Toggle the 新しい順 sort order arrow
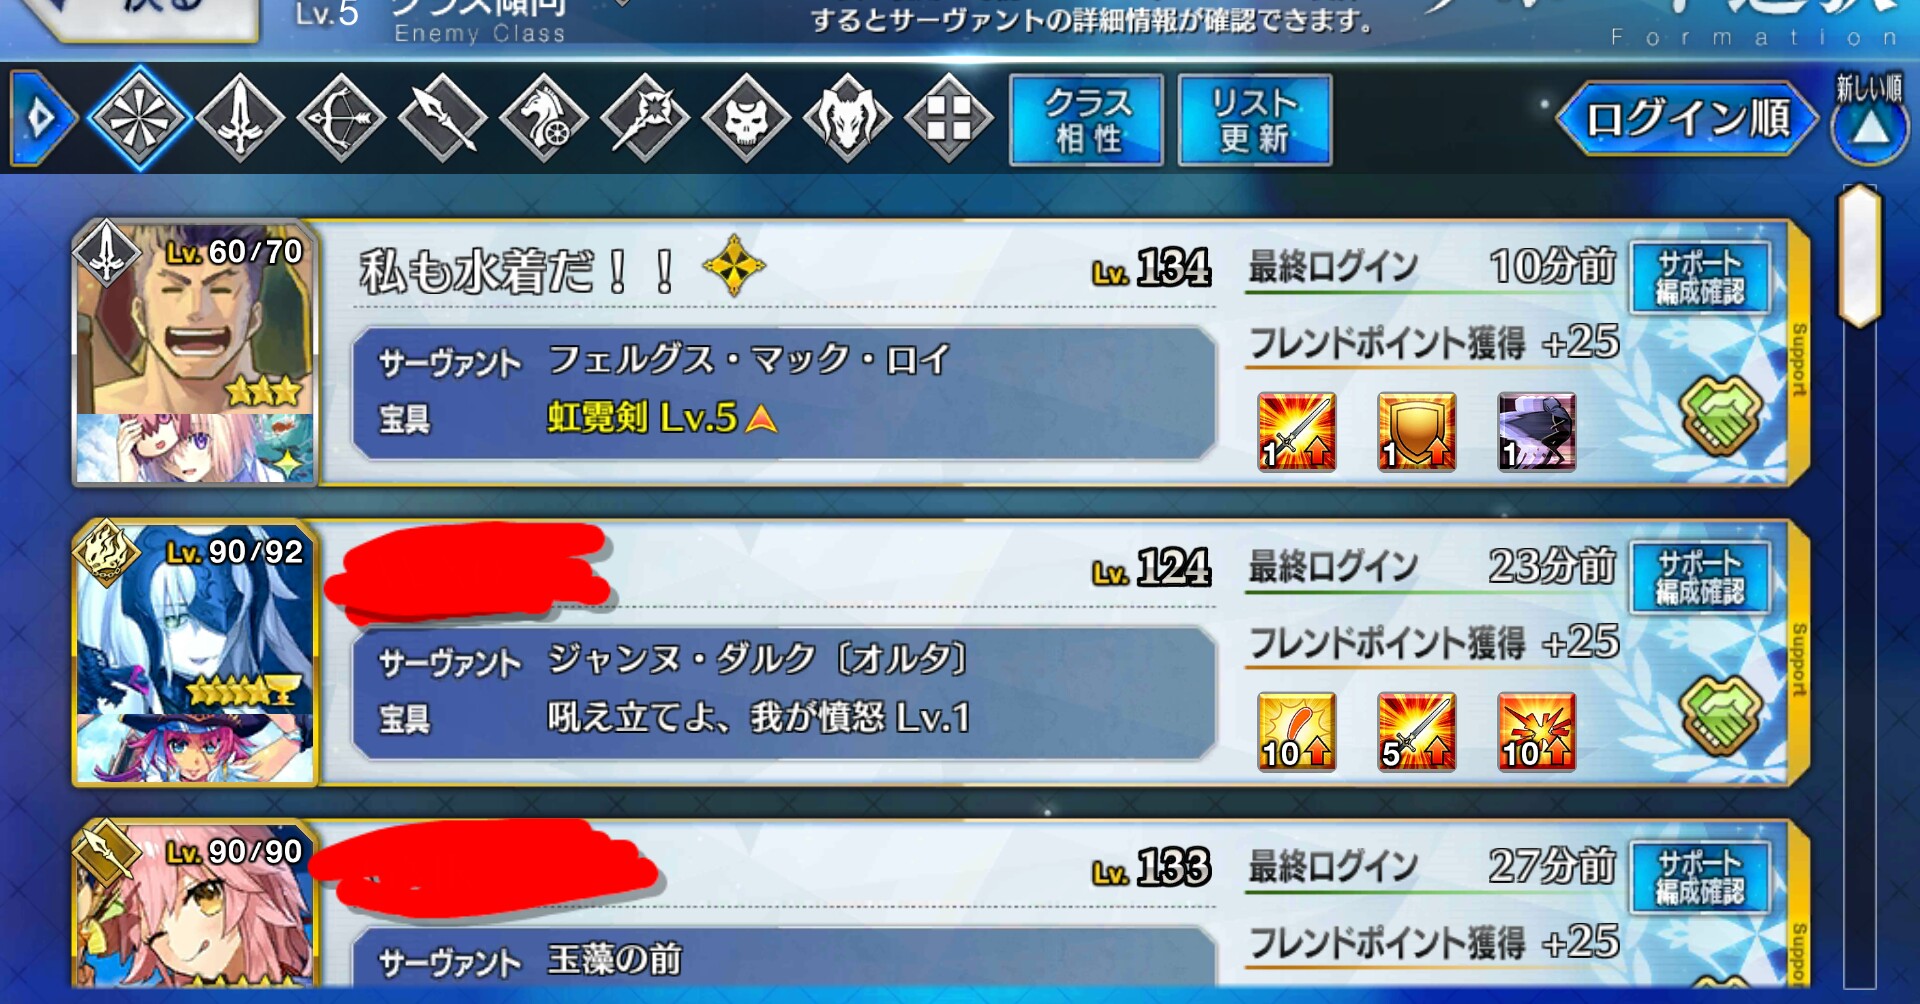The width and height of the screenshot is (1920, 1004). pos(1869,118)
